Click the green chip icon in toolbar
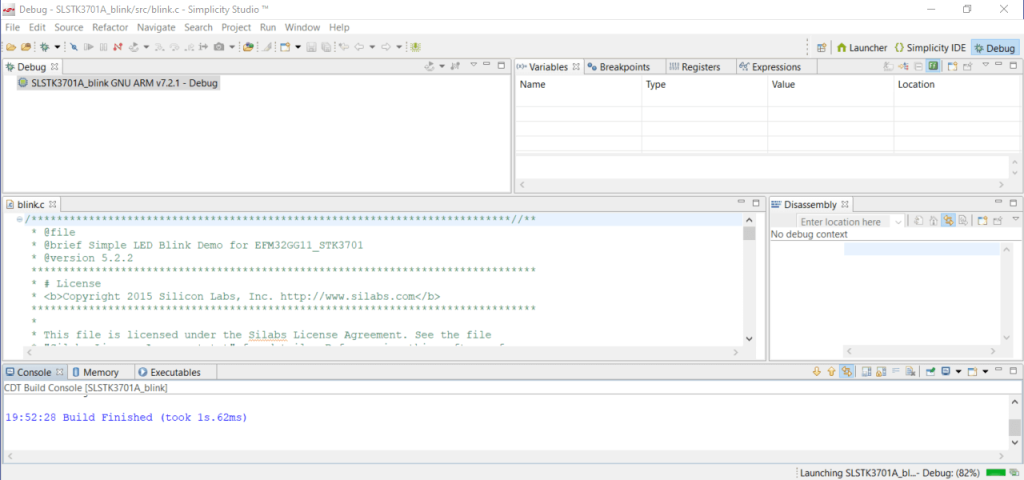 pyautogui.click(x=415, y=47)
